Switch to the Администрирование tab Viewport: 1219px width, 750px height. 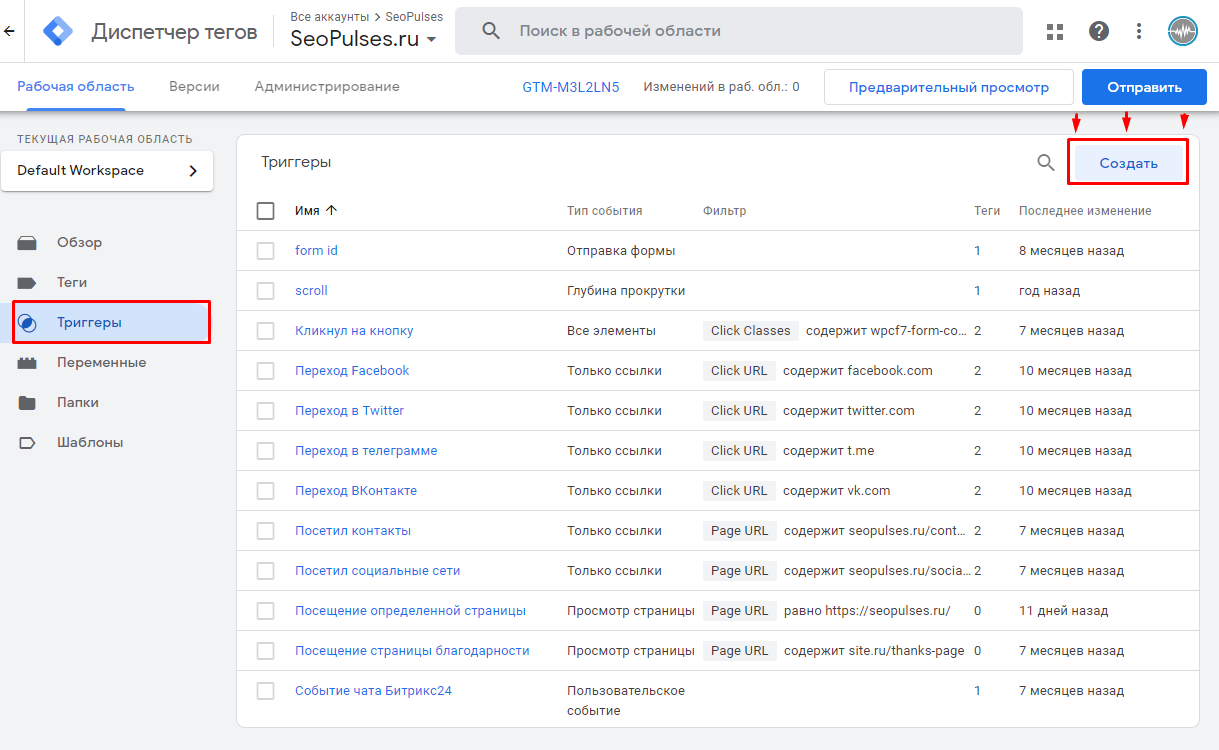pos(327,87)
